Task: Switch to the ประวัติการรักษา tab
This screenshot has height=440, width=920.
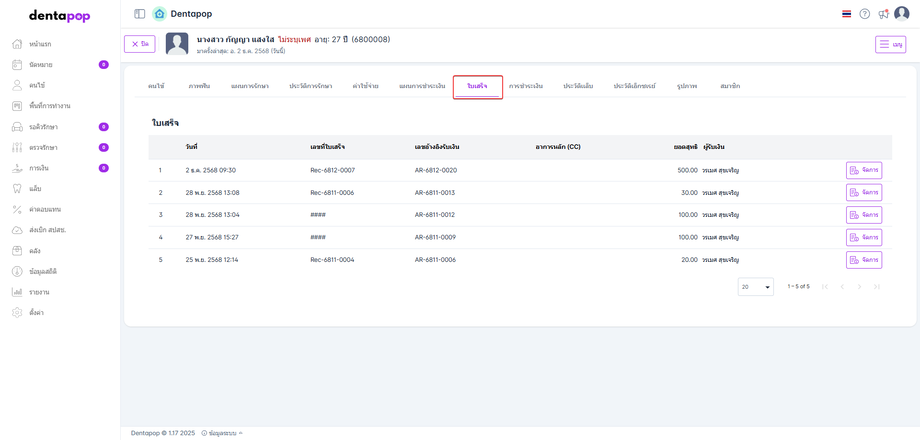Action: 310,86
